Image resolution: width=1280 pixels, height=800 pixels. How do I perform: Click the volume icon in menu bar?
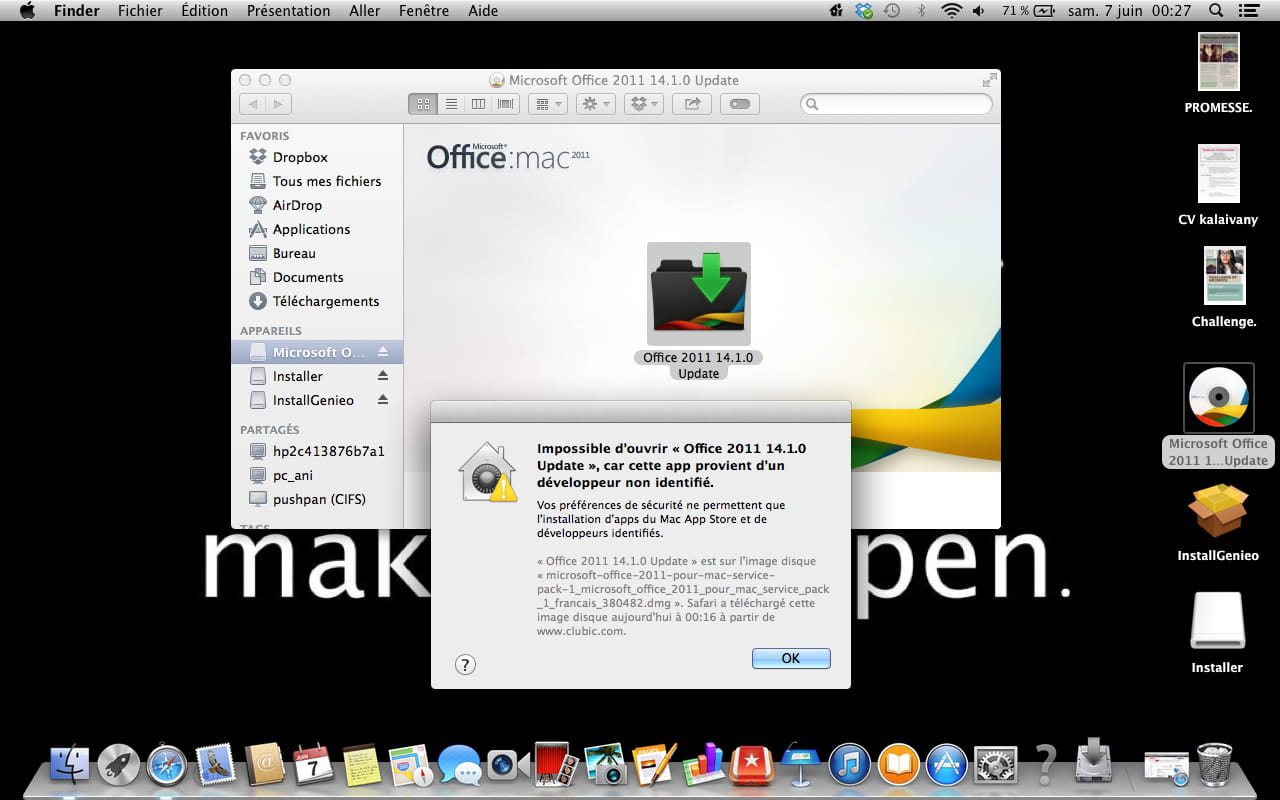point(978,11)
